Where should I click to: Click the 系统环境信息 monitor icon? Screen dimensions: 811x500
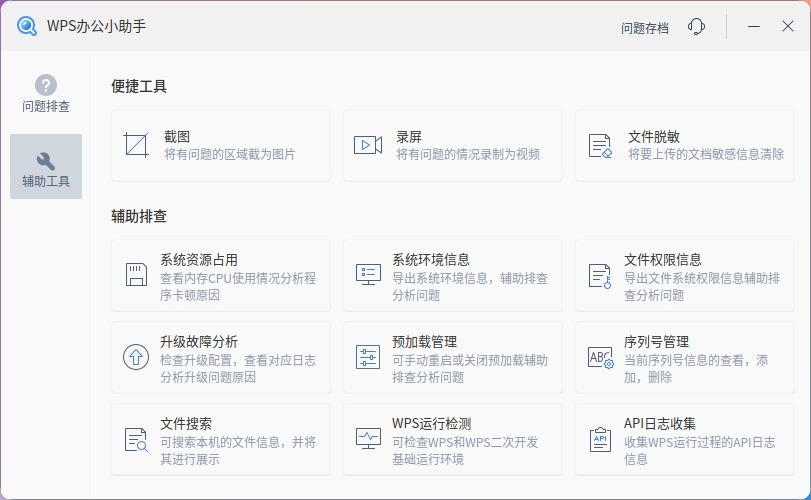point(368,275)
